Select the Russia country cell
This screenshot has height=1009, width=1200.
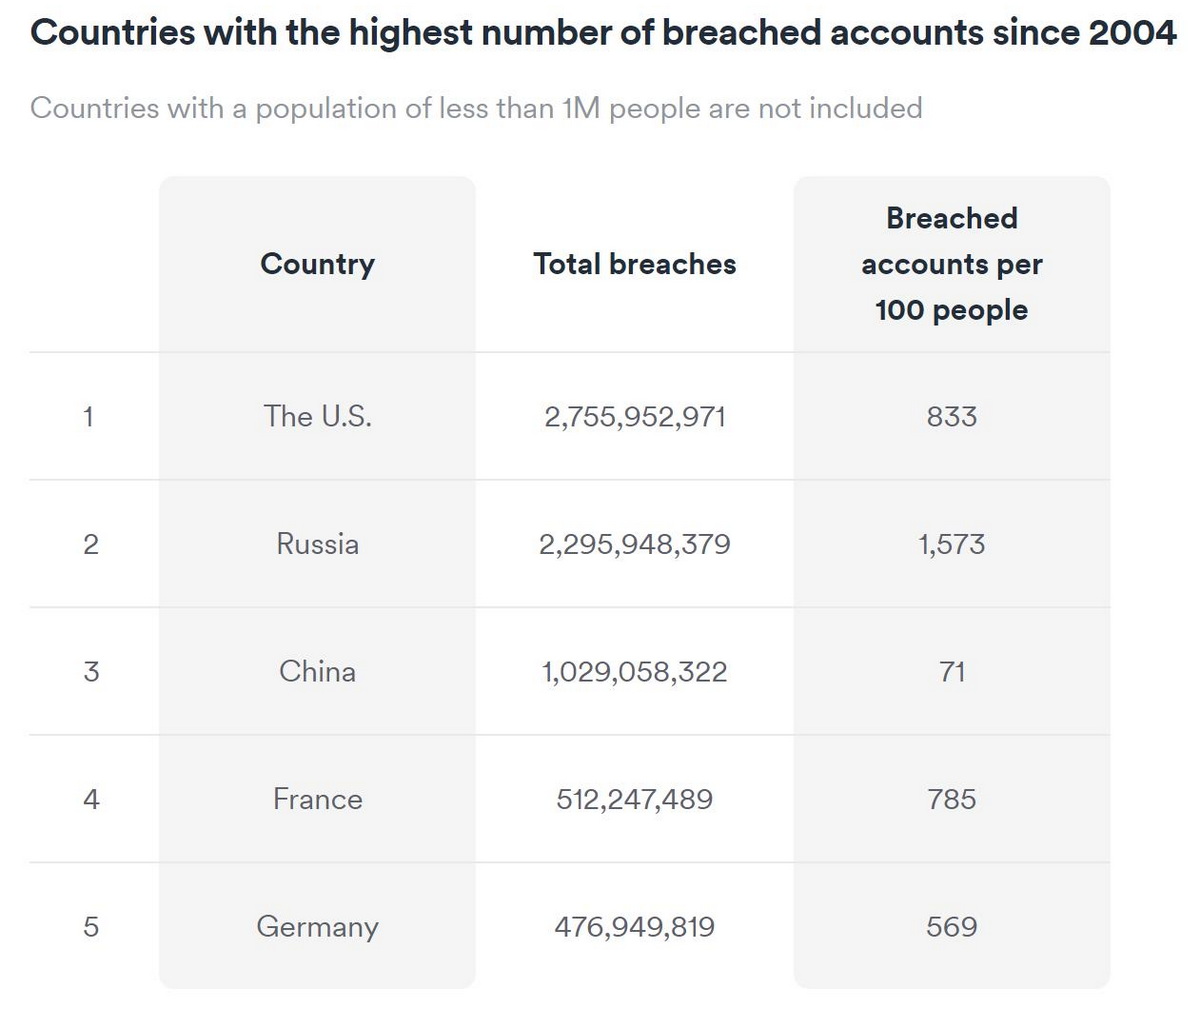click(317, 544)
